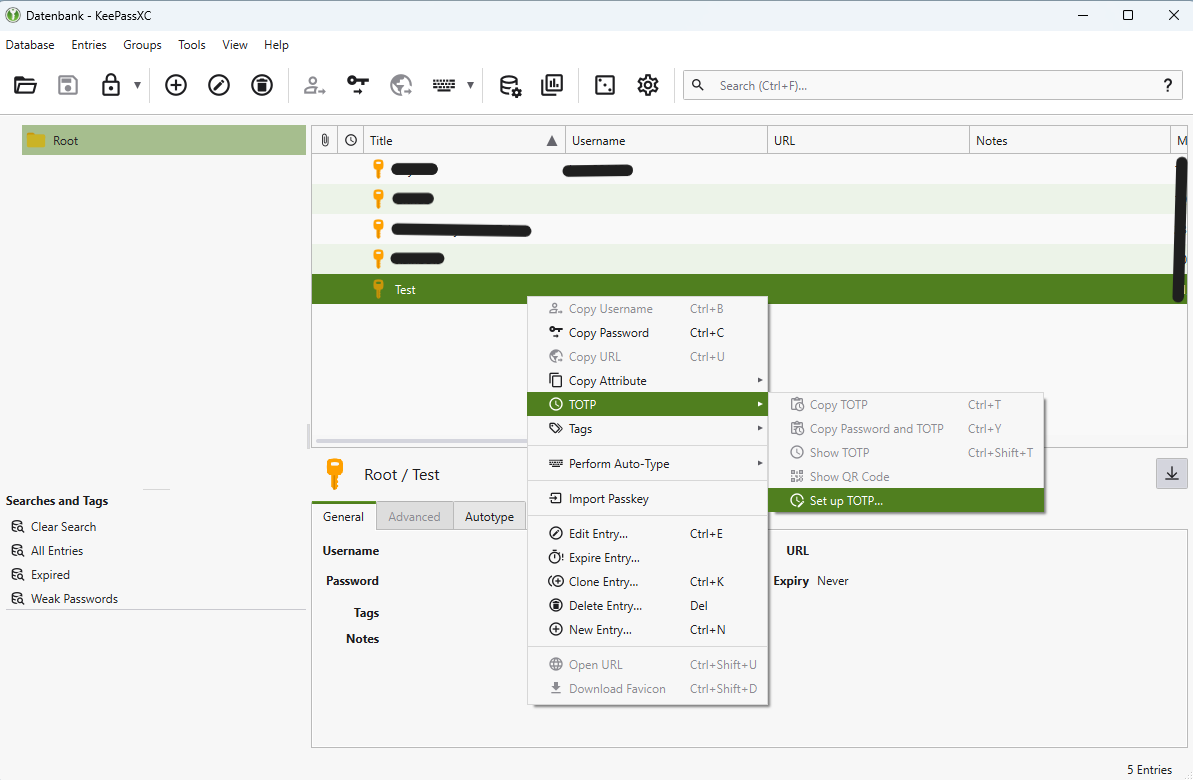Open the Database Reports icon
Image resolution: width=1193 pixels, height=780 pixels.
pyautogui.click(x=552, y=85)
